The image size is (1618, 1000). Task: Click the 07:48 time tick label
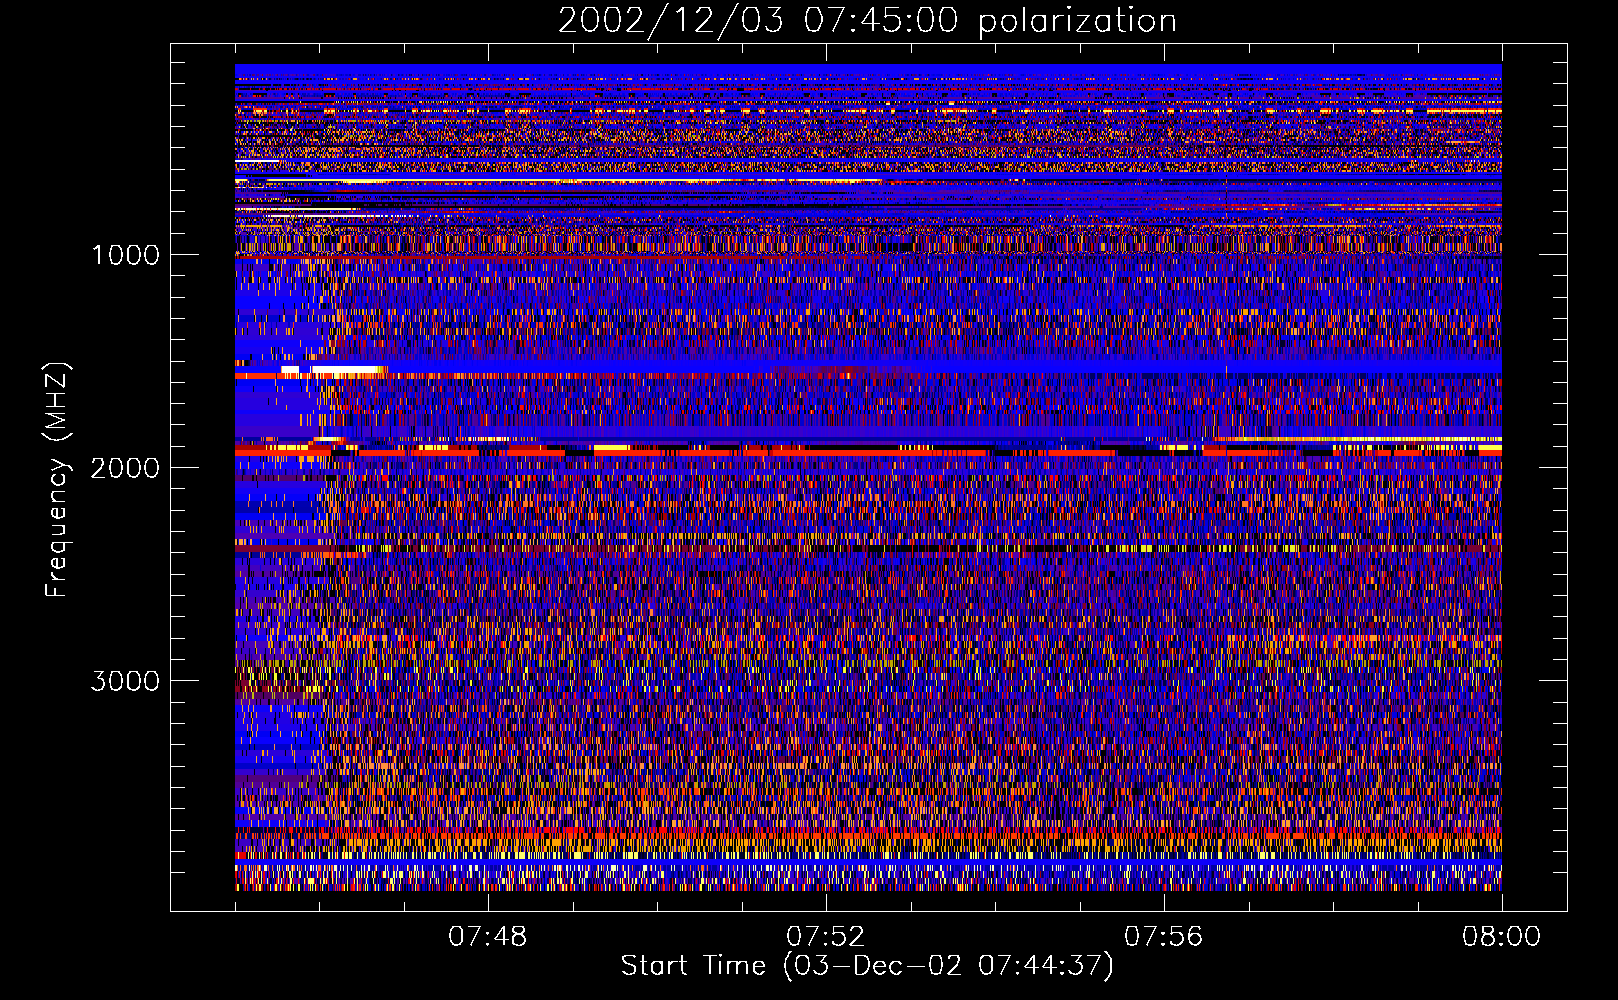[488, 937]
